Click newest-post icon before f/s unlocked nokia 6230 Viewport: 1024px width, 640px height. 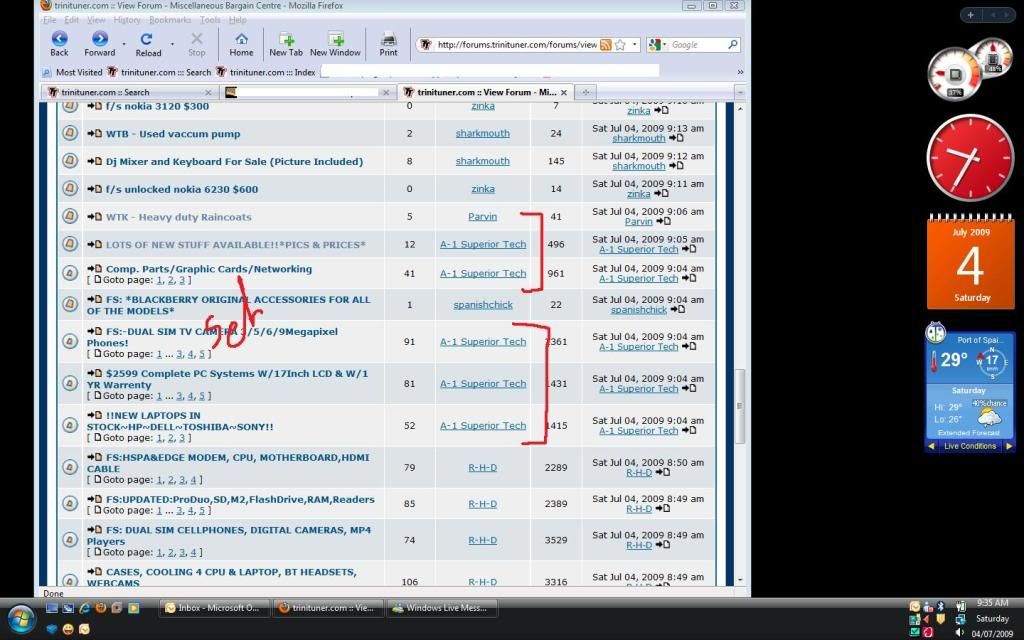point(95,189)
